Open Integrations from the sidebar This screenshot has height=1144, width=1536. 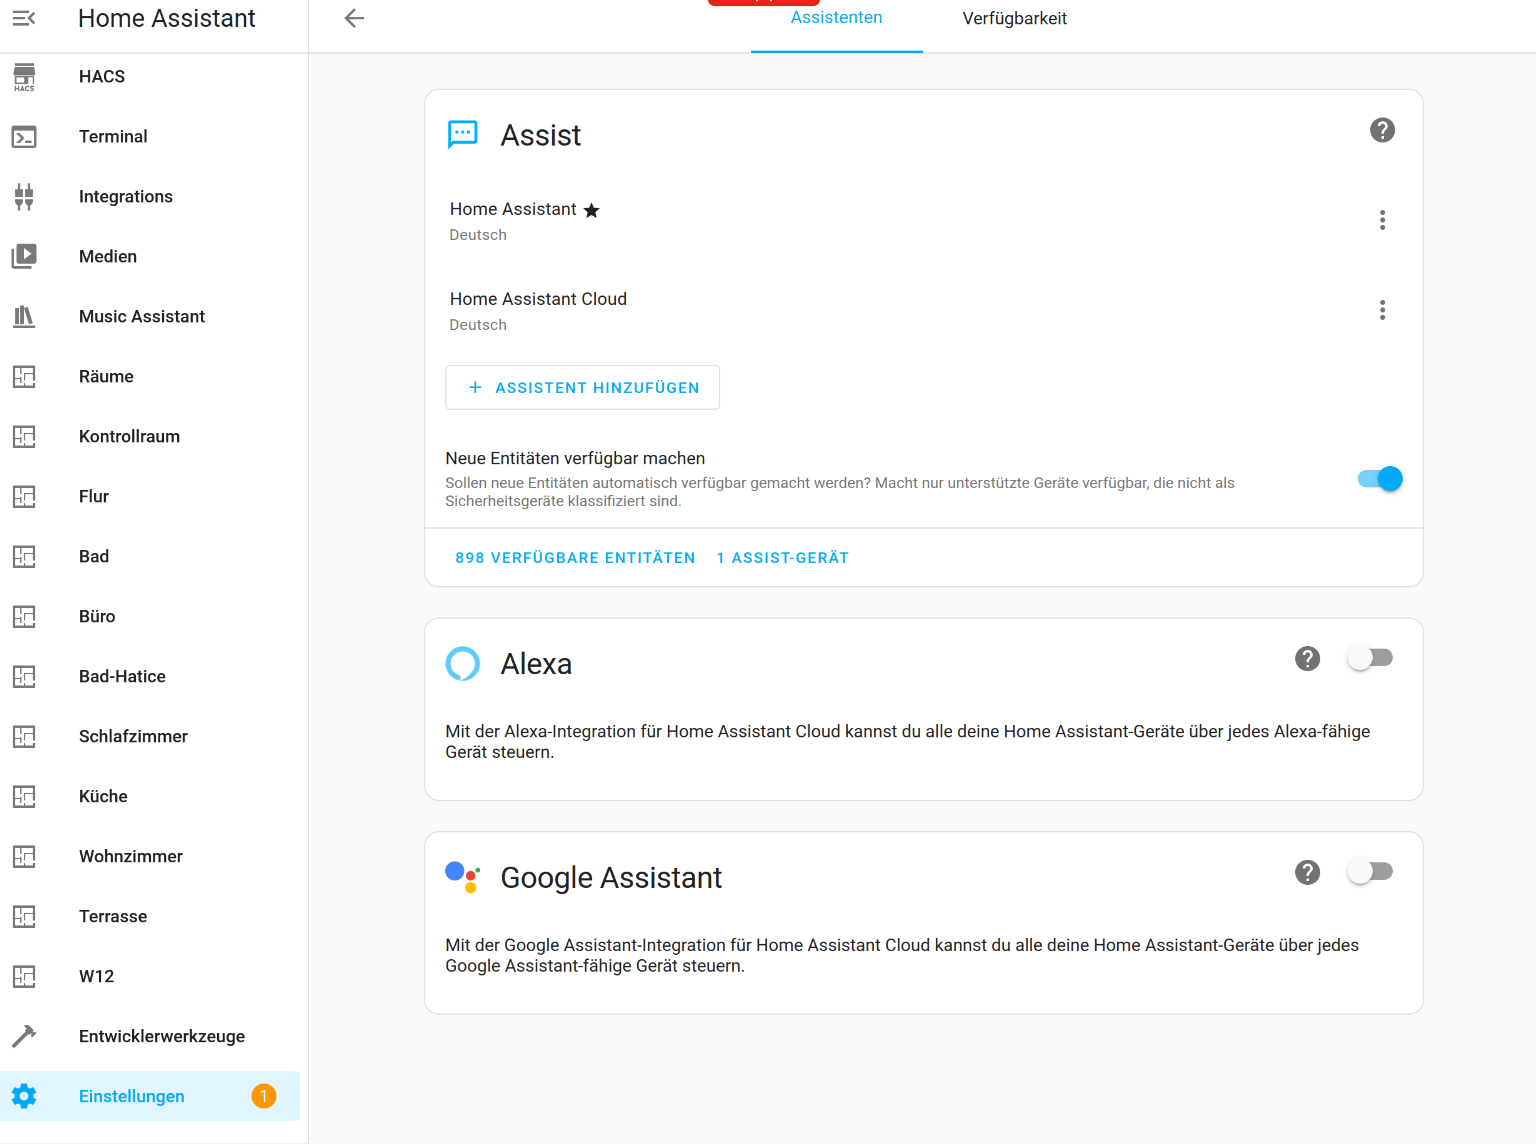coord(150,197)
